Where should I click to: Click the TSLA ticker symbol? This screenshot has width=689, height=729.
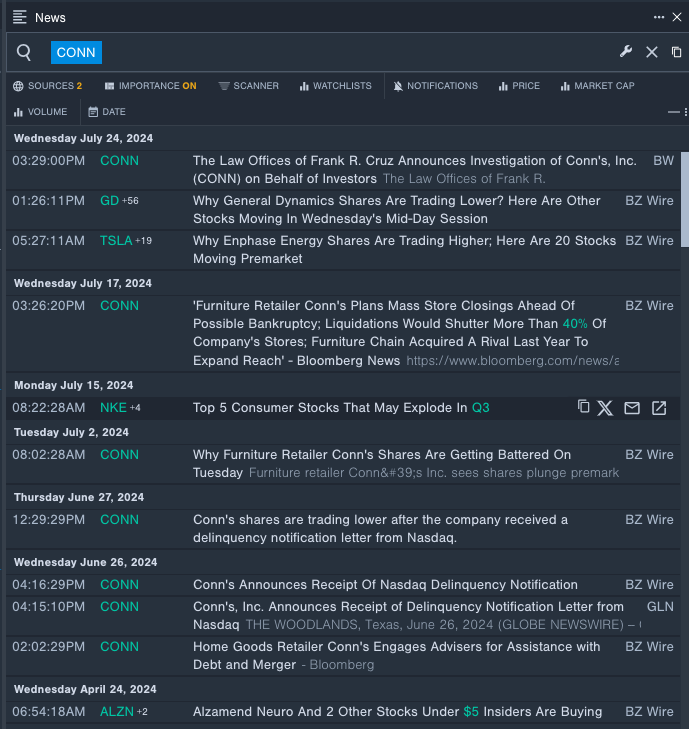tap(116, 241)
